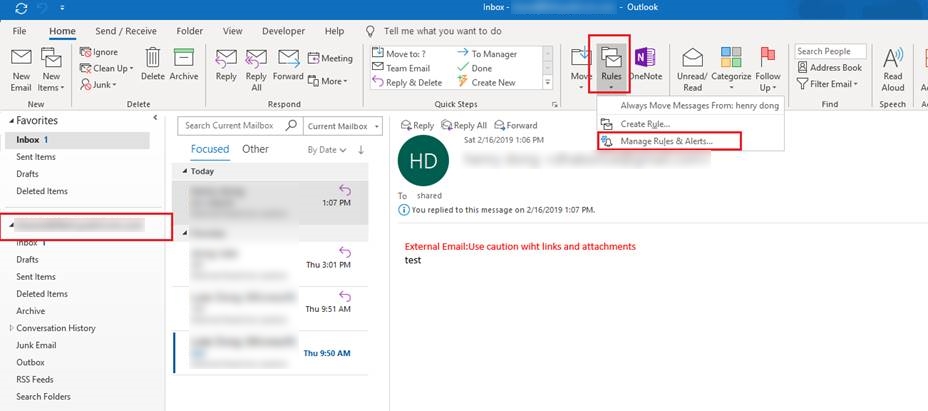
Task: Switch to the Folder tab
Action: coord(189,31)
